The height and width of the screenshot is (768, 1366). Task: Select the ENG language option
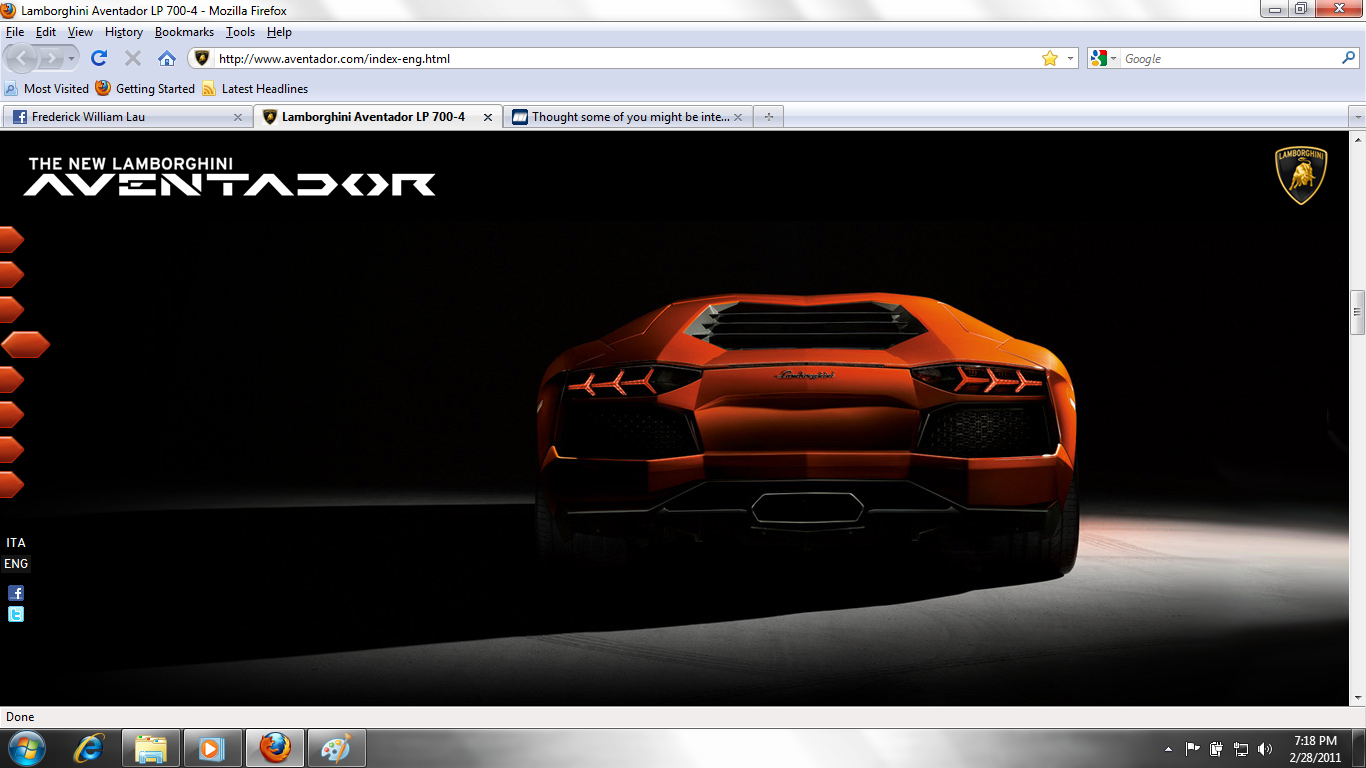tap(16, 564)
